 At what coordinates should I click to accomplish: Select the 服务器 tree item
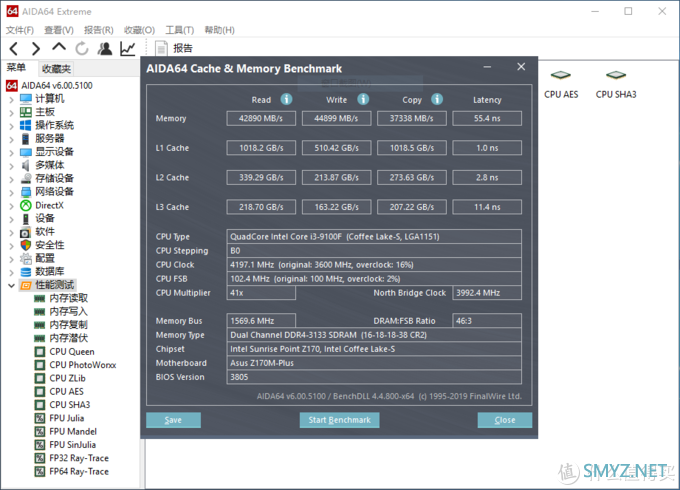click(49, 139)
